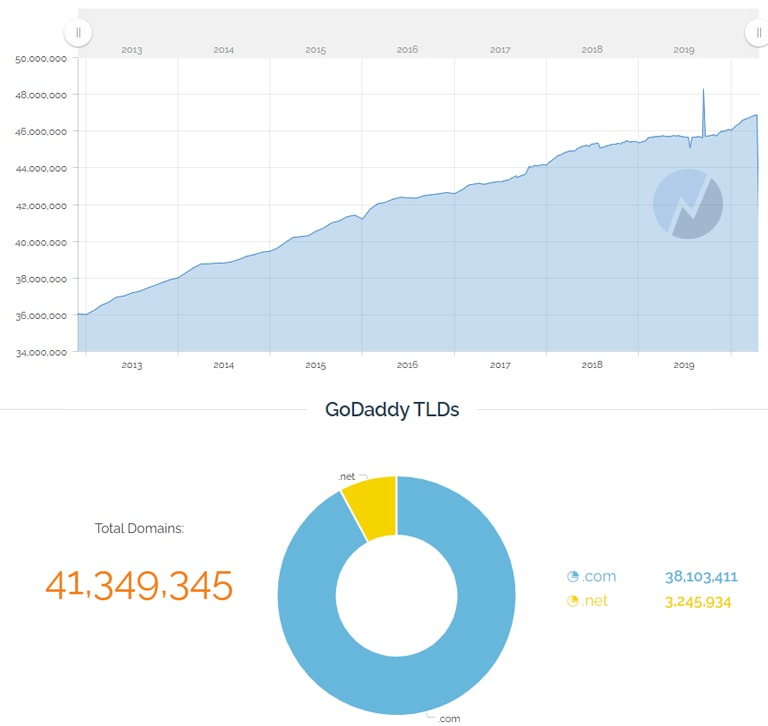Grab the right range slider handle
This screenshot has height=726, width=768.
tap(757, 33)
